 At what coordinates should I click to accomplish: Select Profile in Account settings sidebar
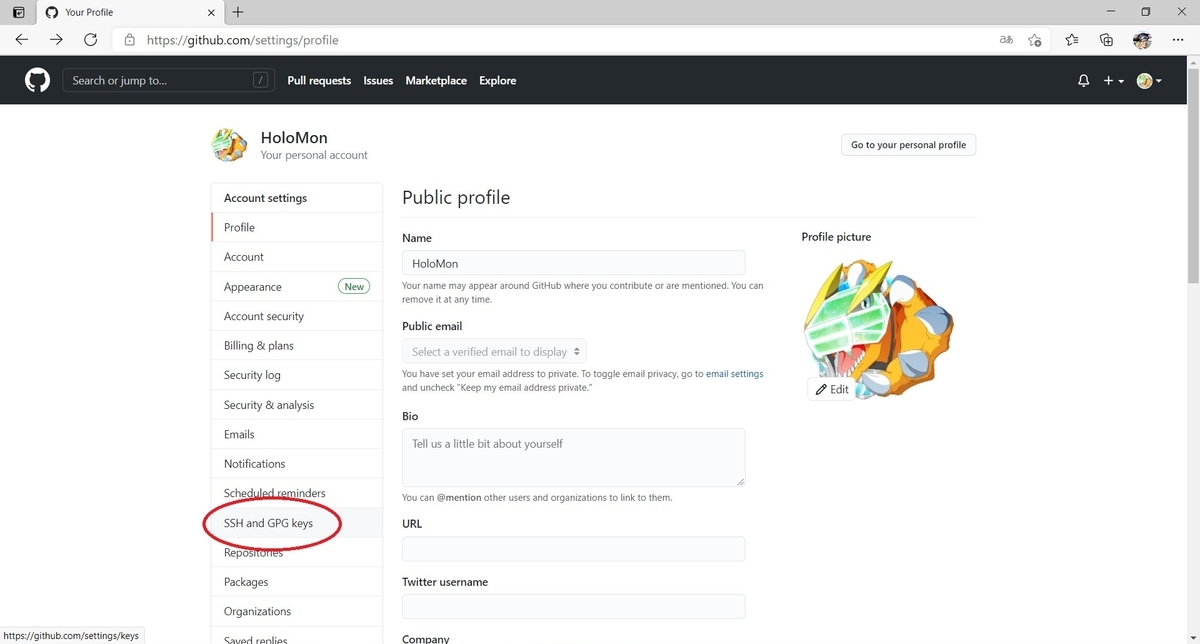[x=297, y=227]
